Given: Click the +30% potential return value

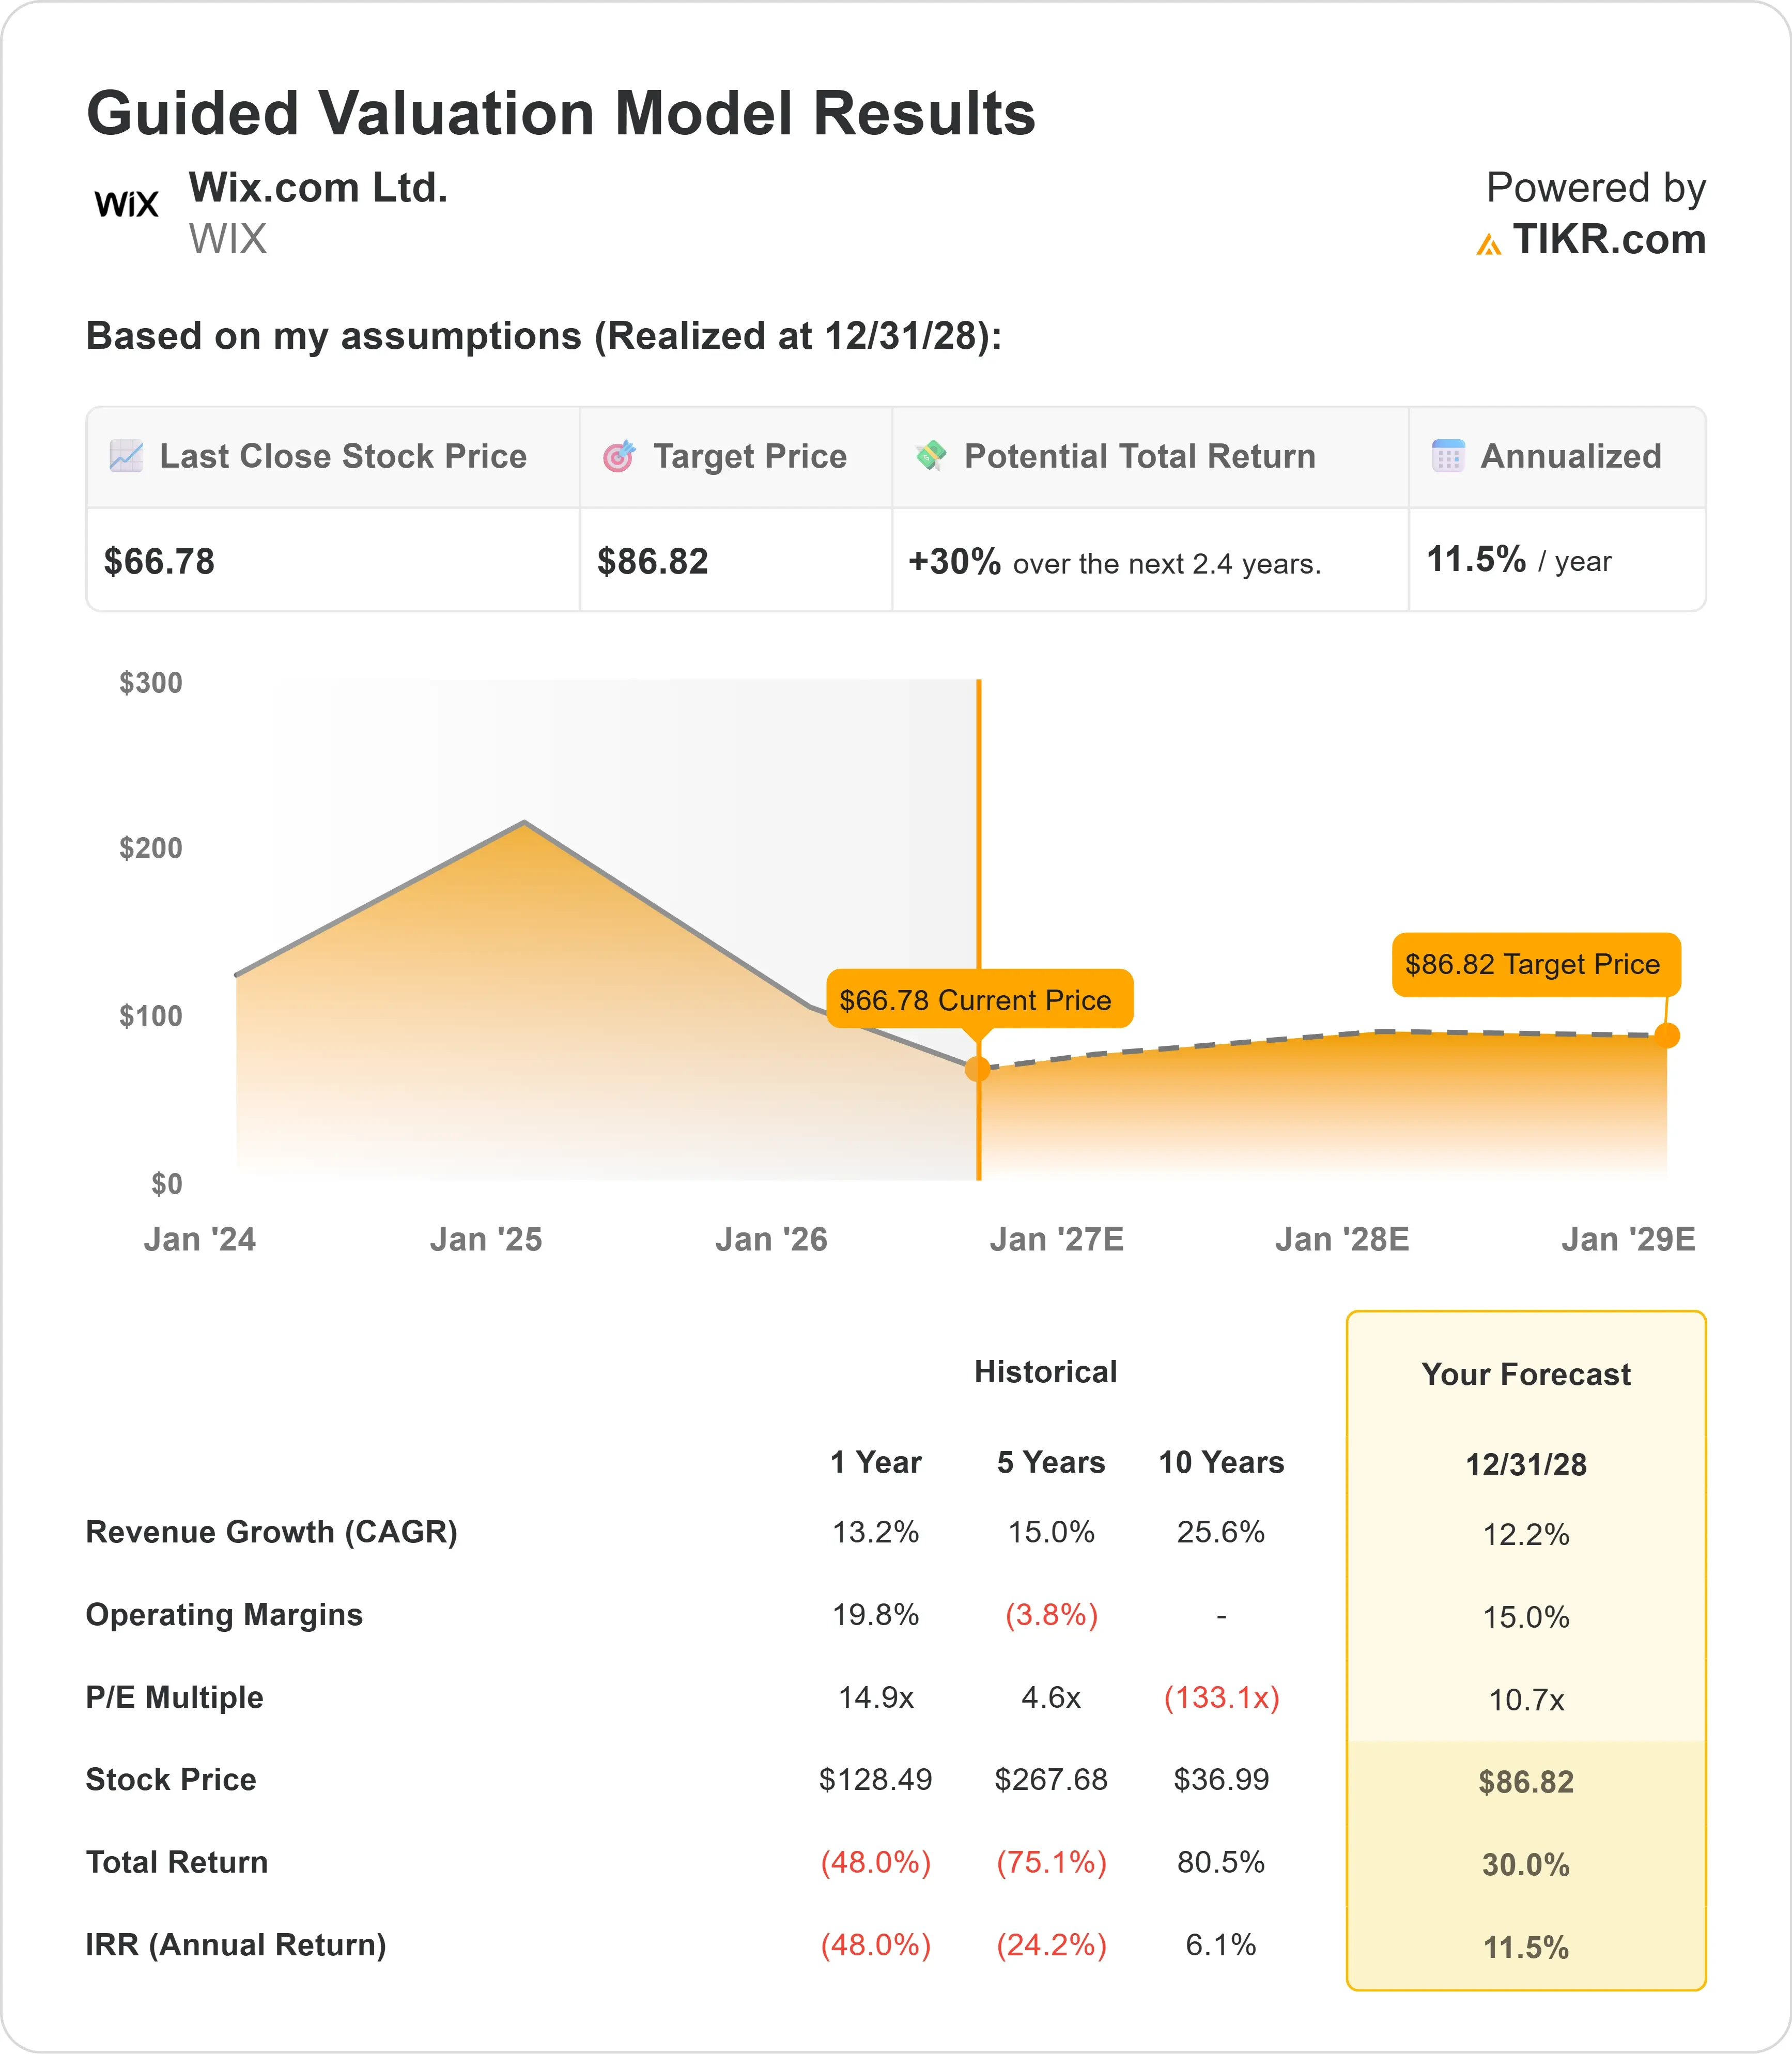Looking at the screenshot, I should pyautogui.click(x=954, y=561).
